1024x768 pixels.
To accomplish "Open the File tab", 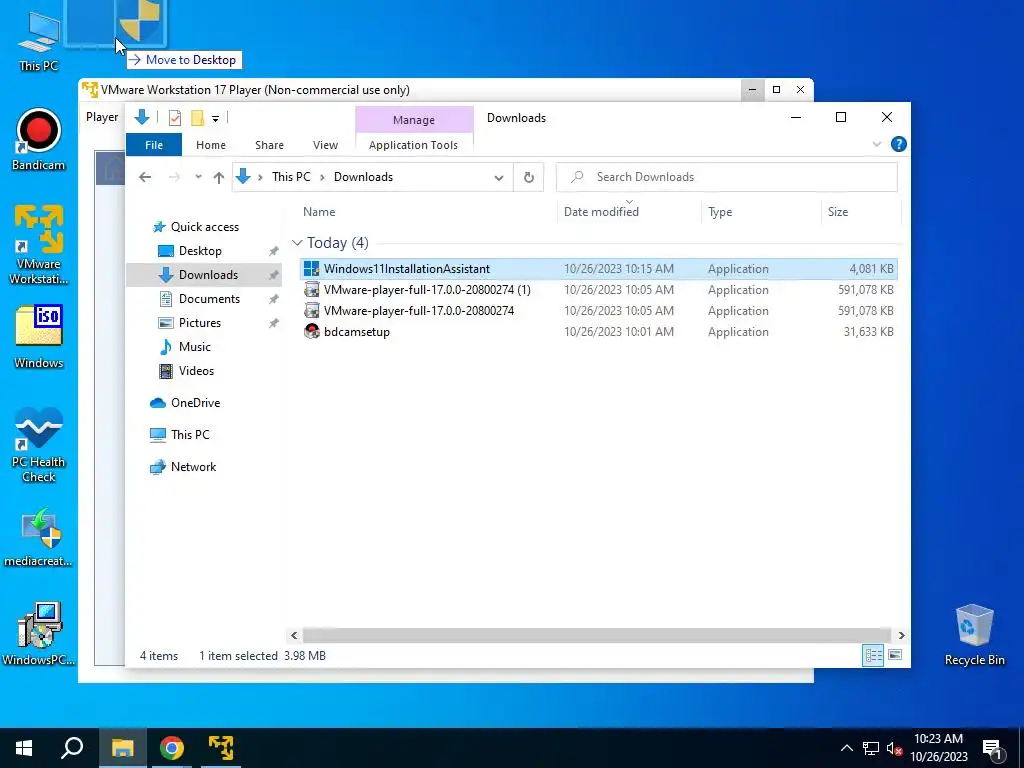I will (x=154, y=145).
